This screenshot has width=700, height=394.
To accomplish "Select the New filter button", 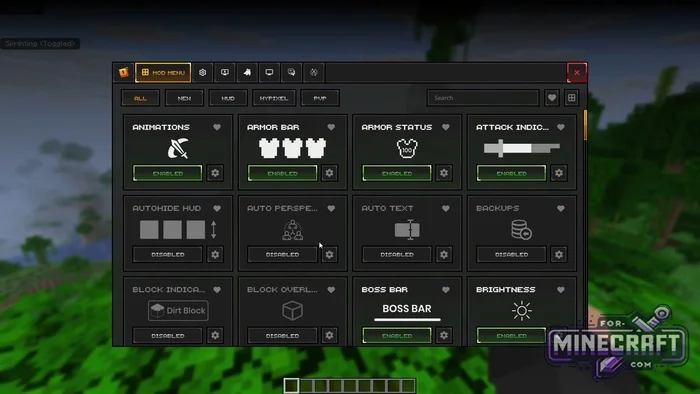I will click(x=184, y=98).
